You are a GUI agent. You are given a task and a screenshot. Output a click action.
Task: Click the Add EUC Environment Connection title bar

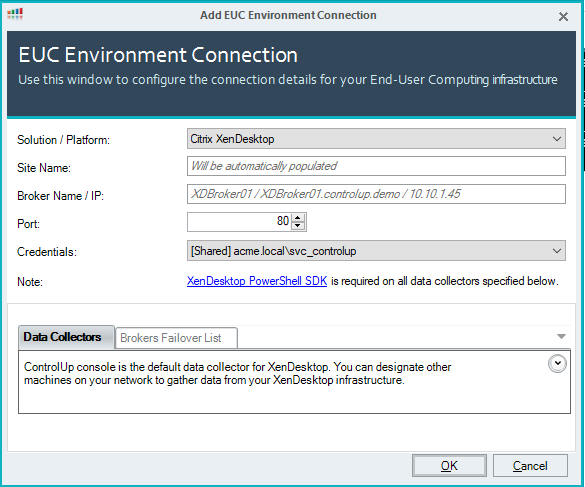pos(288,15)
